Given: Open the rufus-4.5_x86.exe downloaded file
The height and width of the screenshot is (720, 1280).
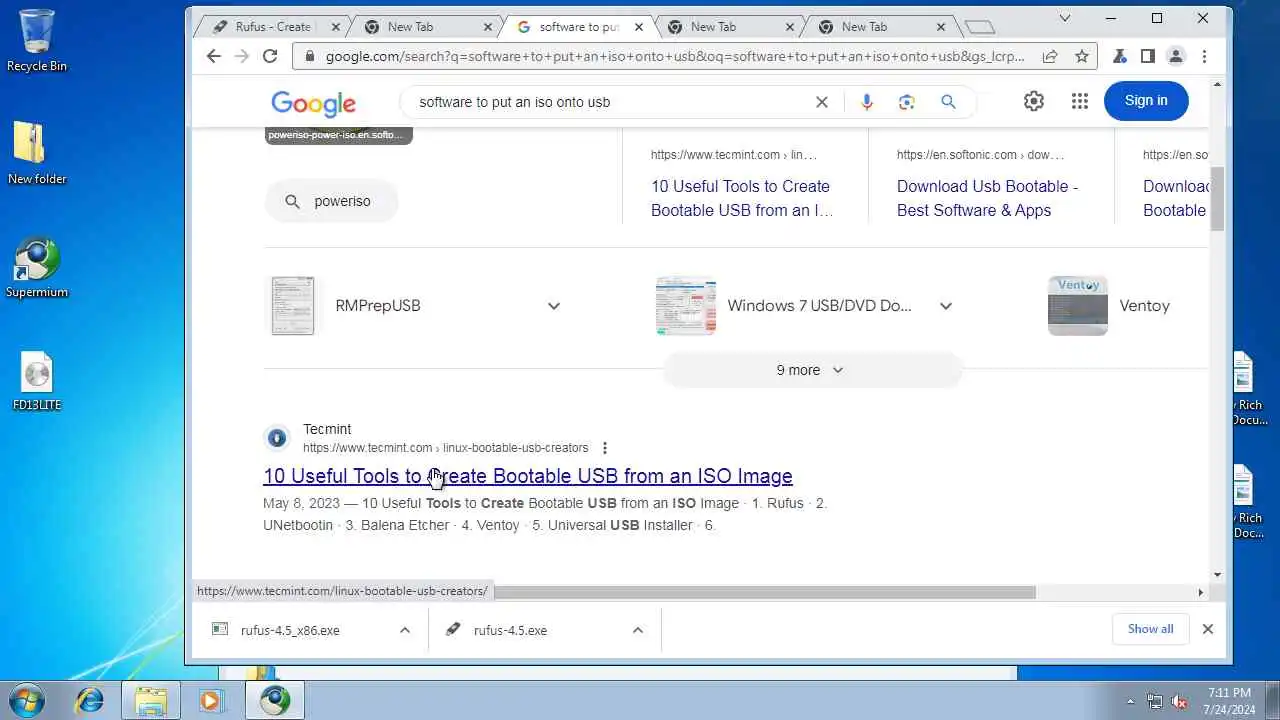Looking at the screenshot, I should 290,630.
